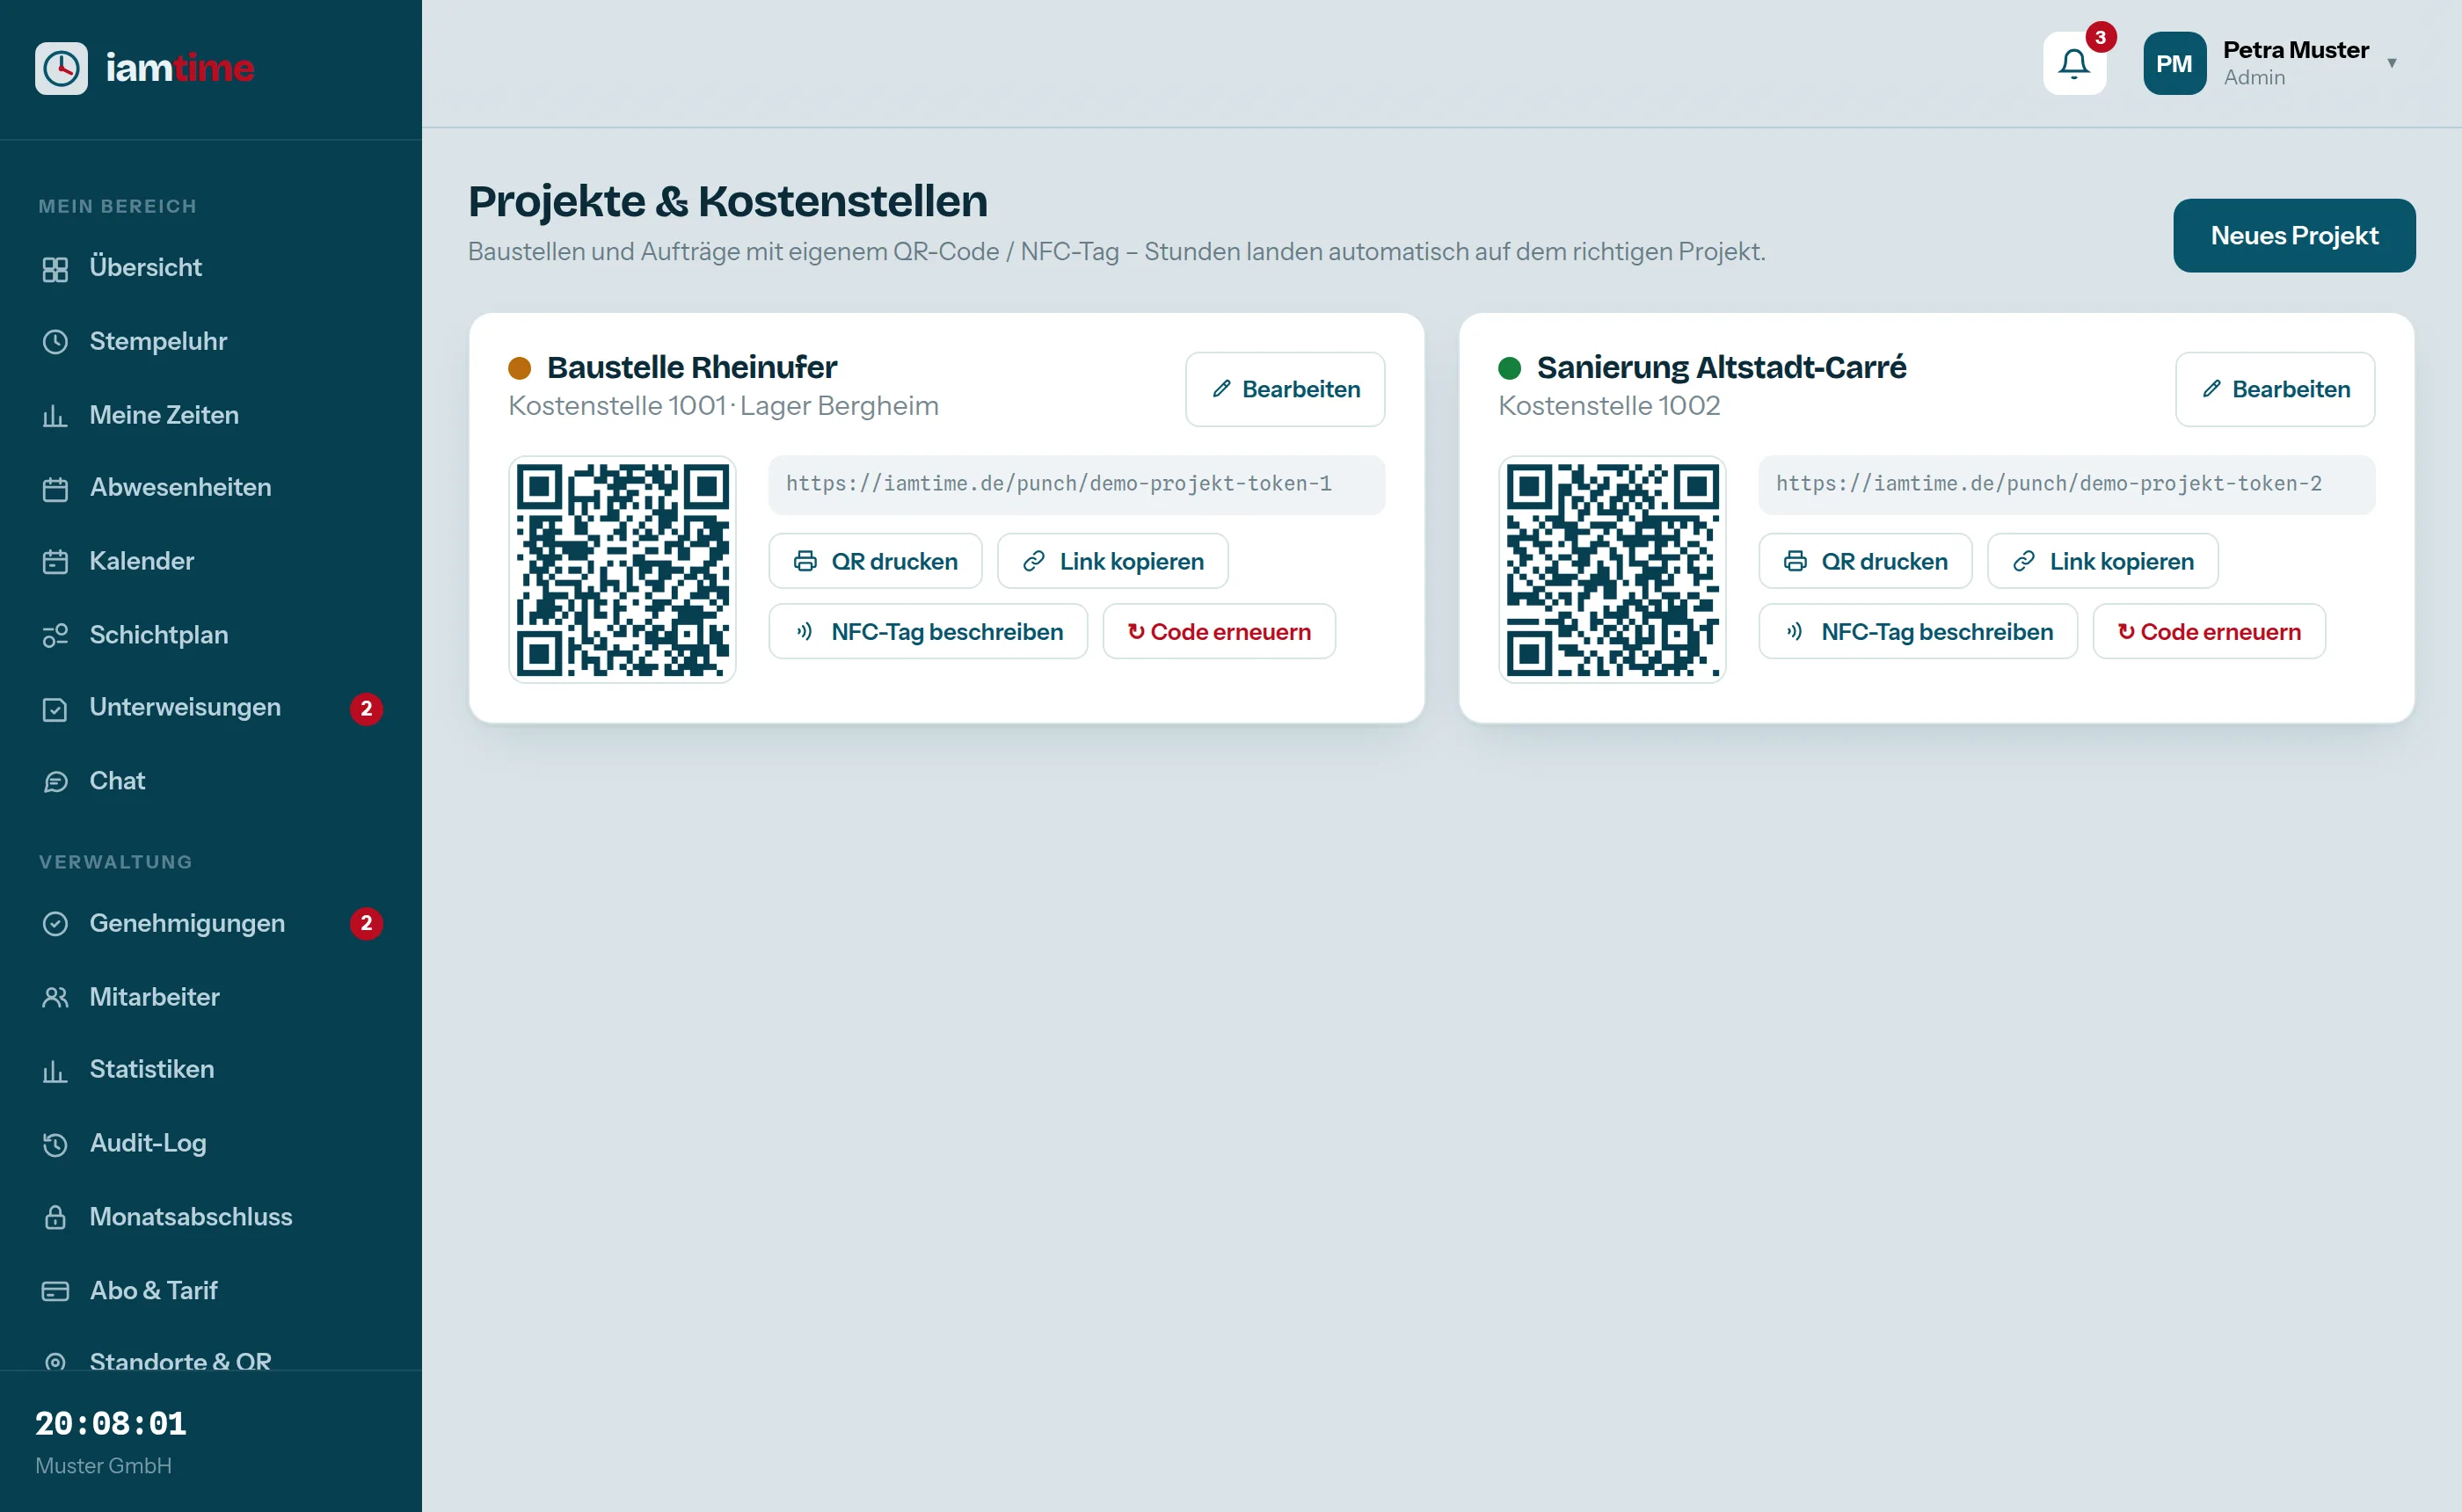Click the demo-projekt-token-2 URL field
The image size is (2462, 1512).
[x=2067, y=485]
